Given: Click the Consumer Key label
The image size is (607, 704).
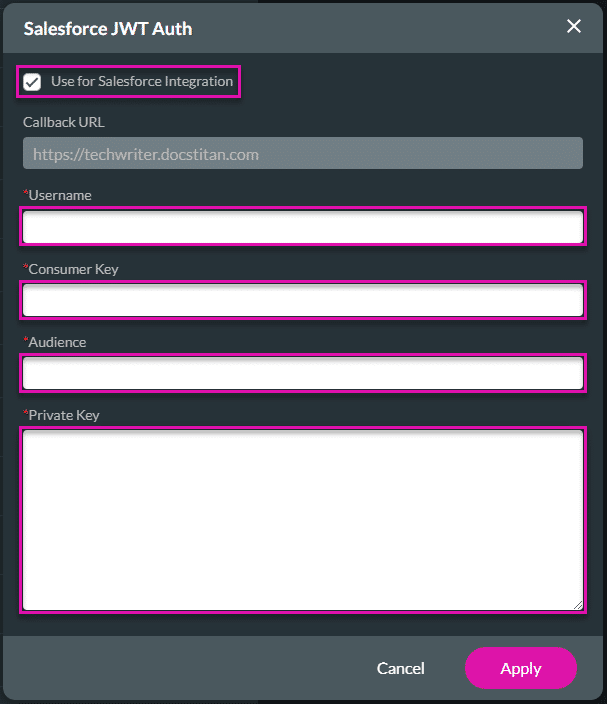Looking at the screenshot, I should [x=74, y=269].
